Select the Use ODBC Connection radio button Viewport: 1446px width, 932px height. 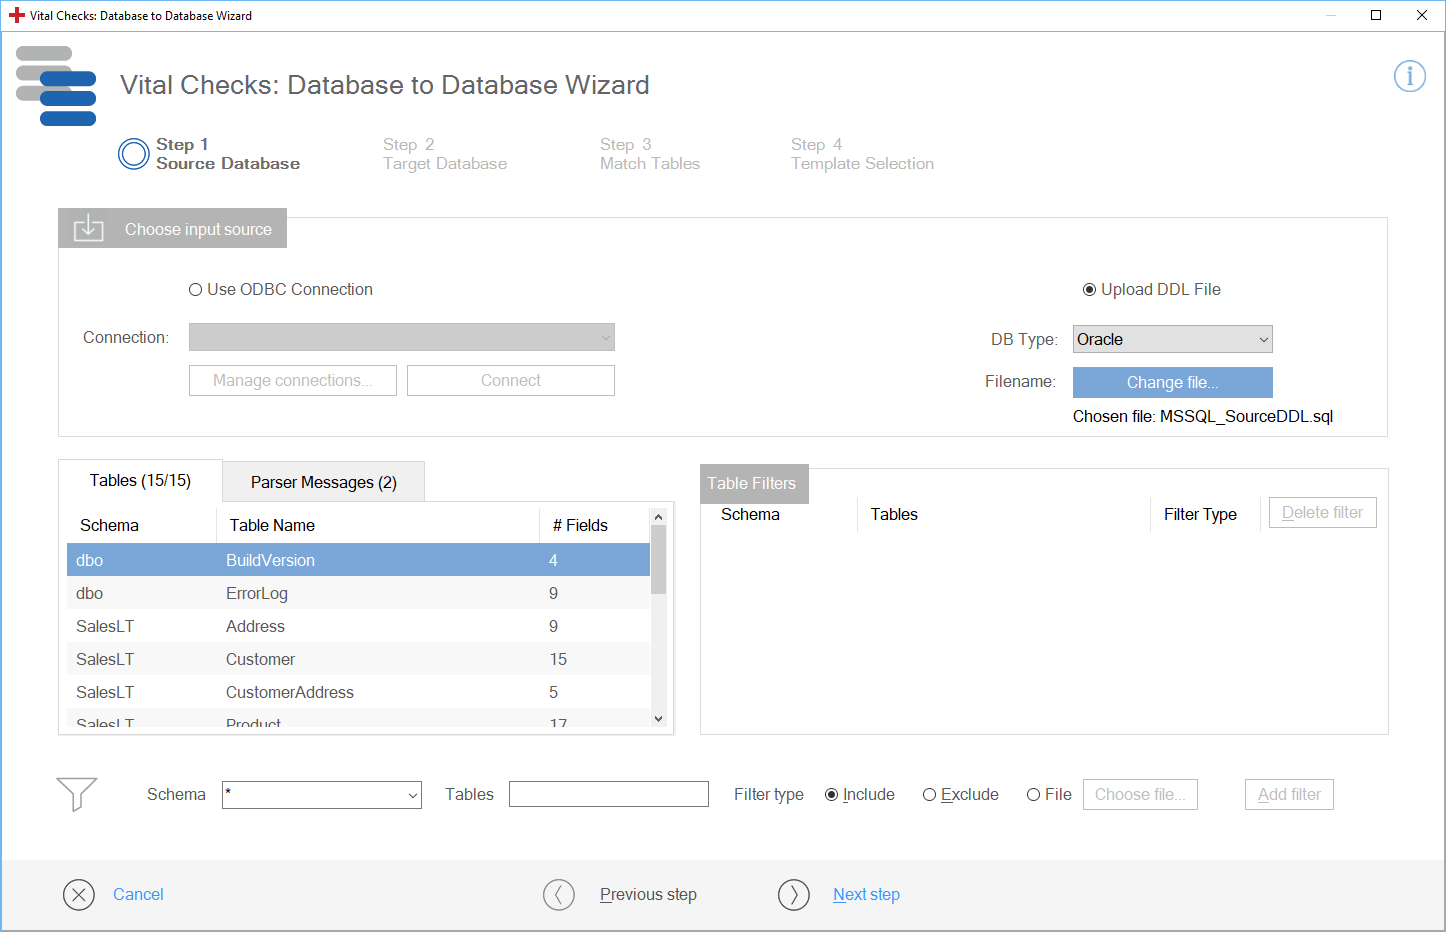[196, 290]
